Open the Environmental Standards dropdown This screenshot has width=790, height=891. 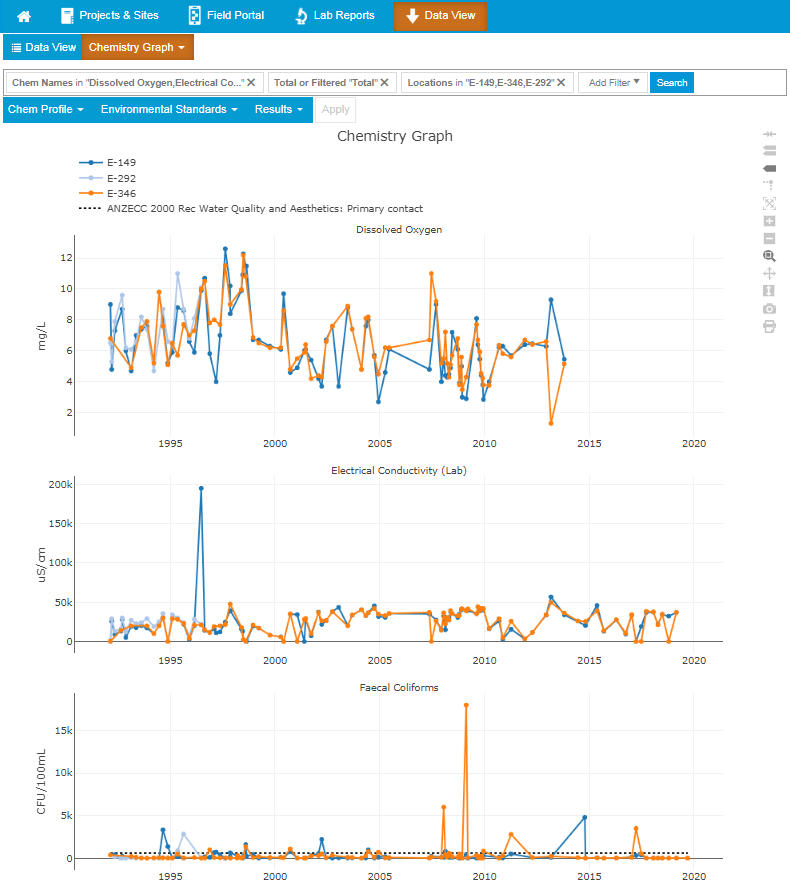pos(169,109)
